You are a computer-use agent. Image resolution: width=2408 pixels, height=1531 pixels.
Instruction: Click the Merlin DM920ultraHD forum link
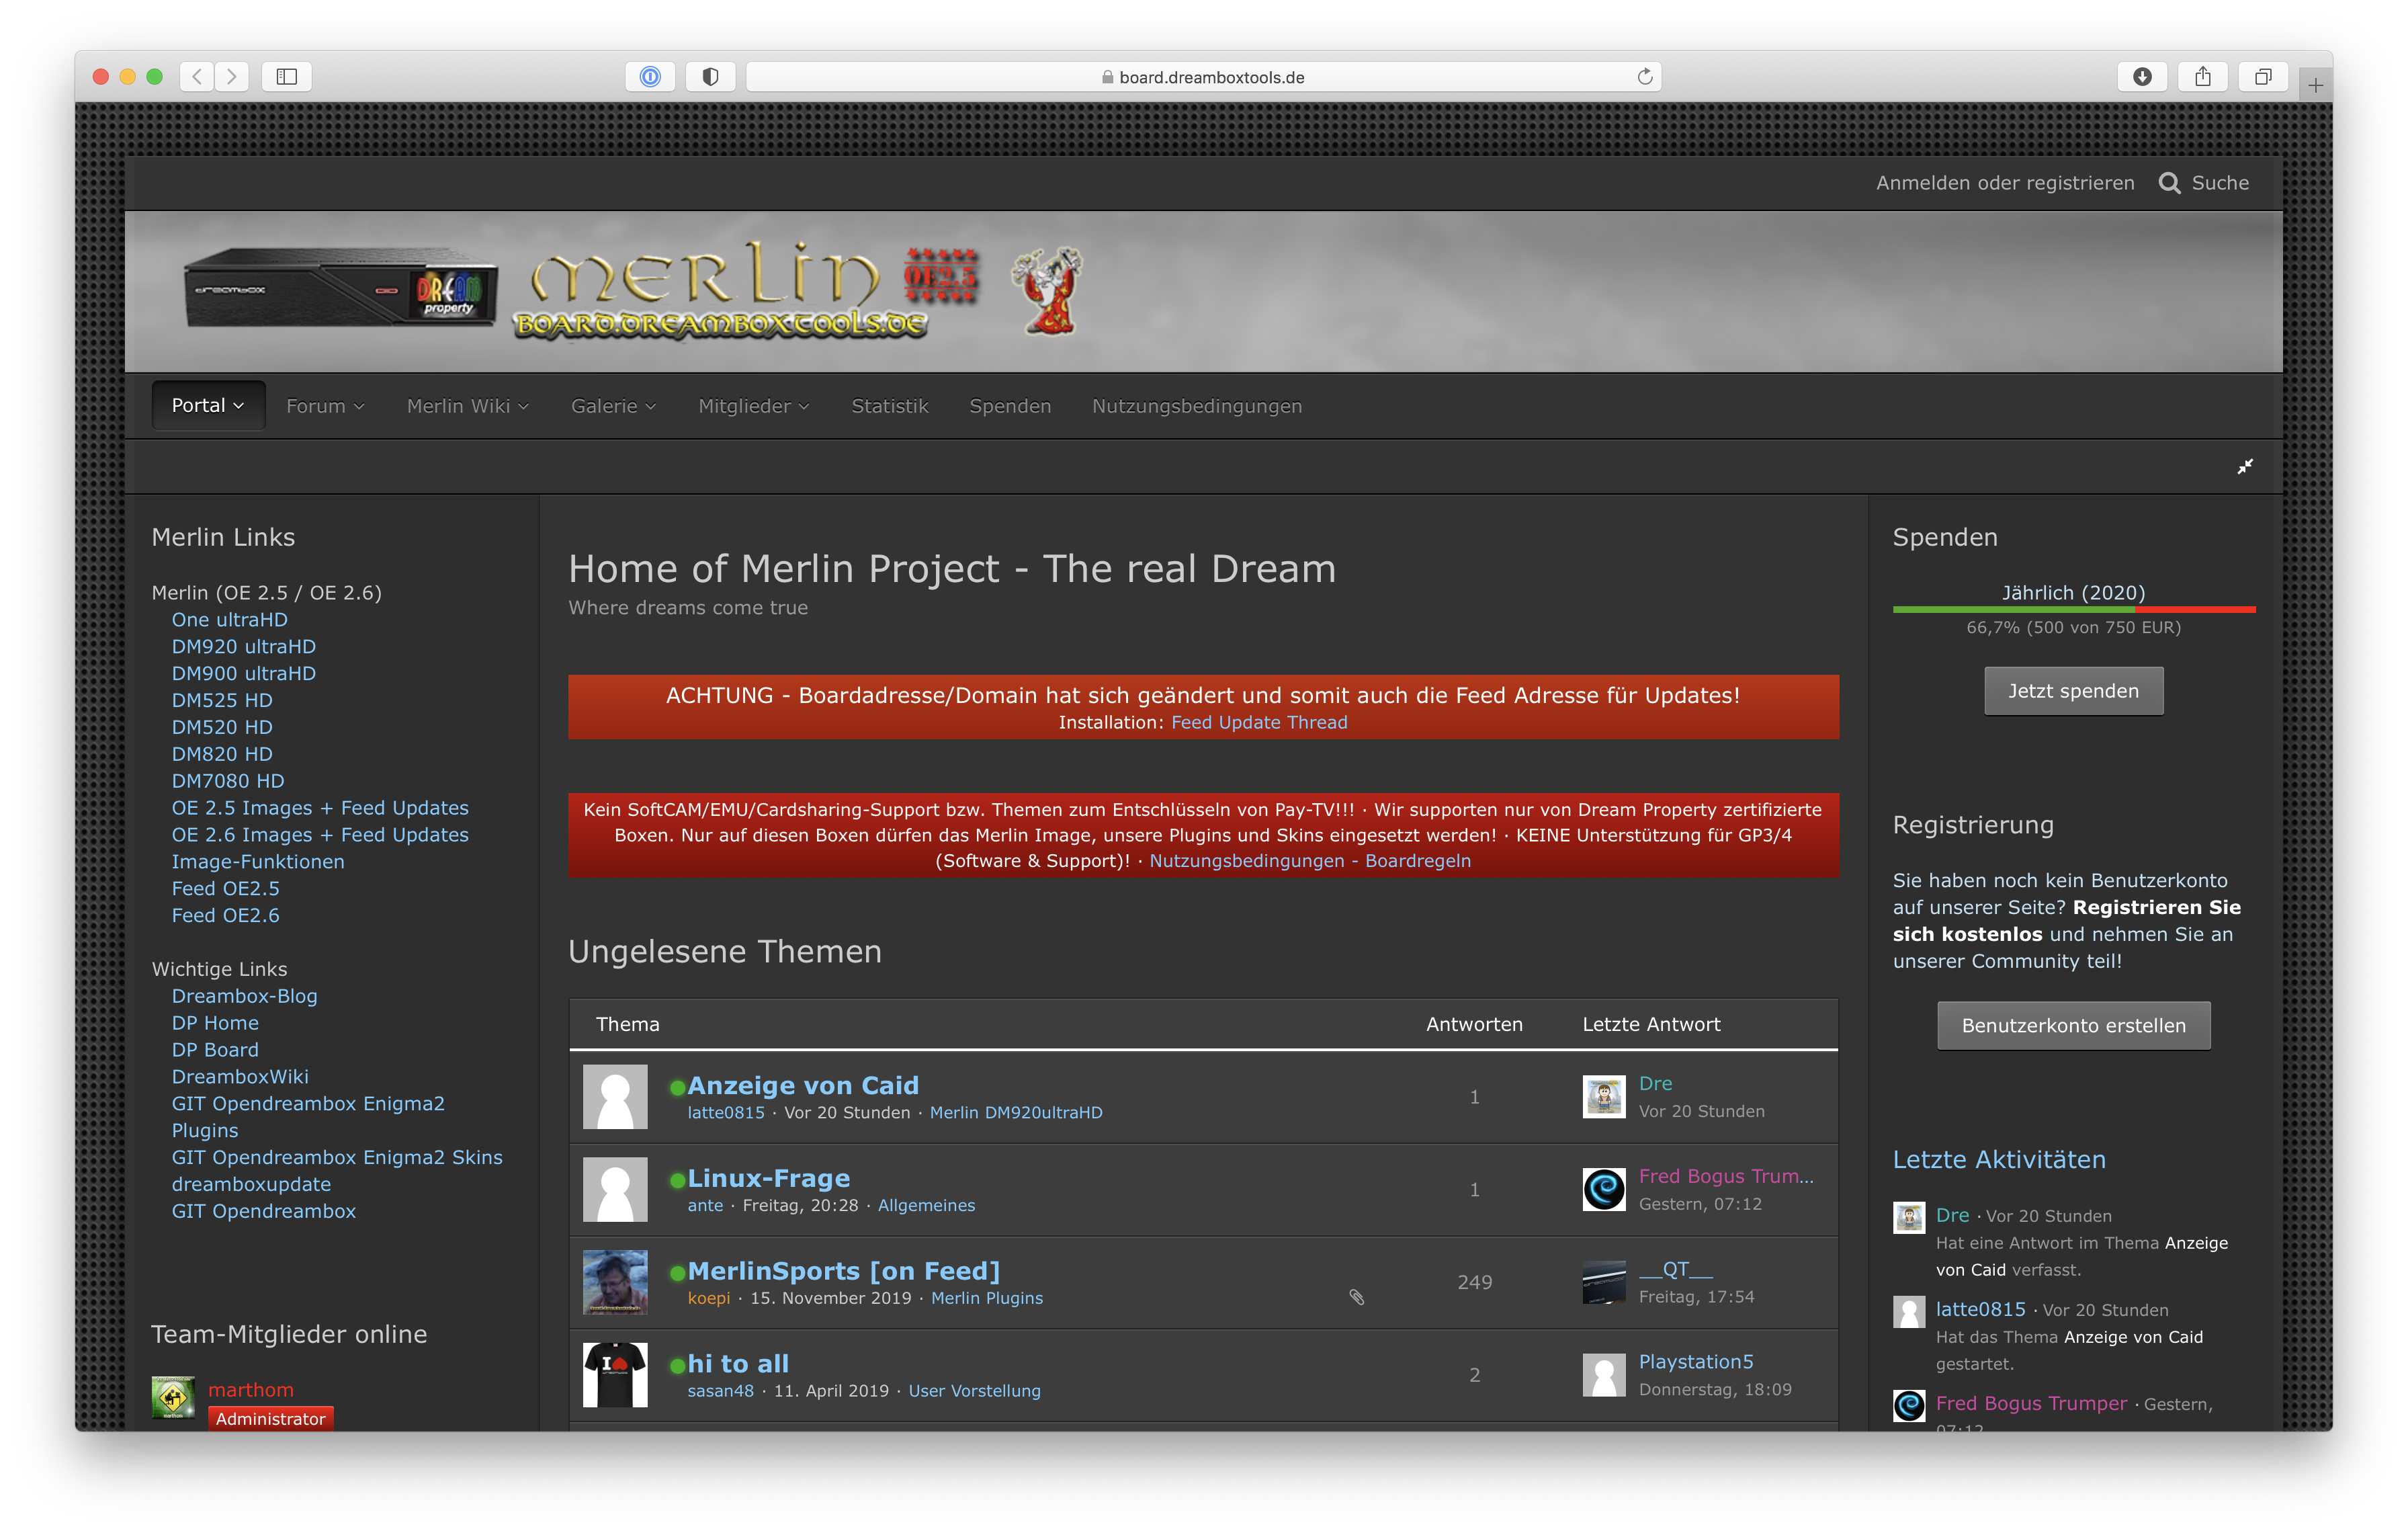[x=1016, y=1113]
